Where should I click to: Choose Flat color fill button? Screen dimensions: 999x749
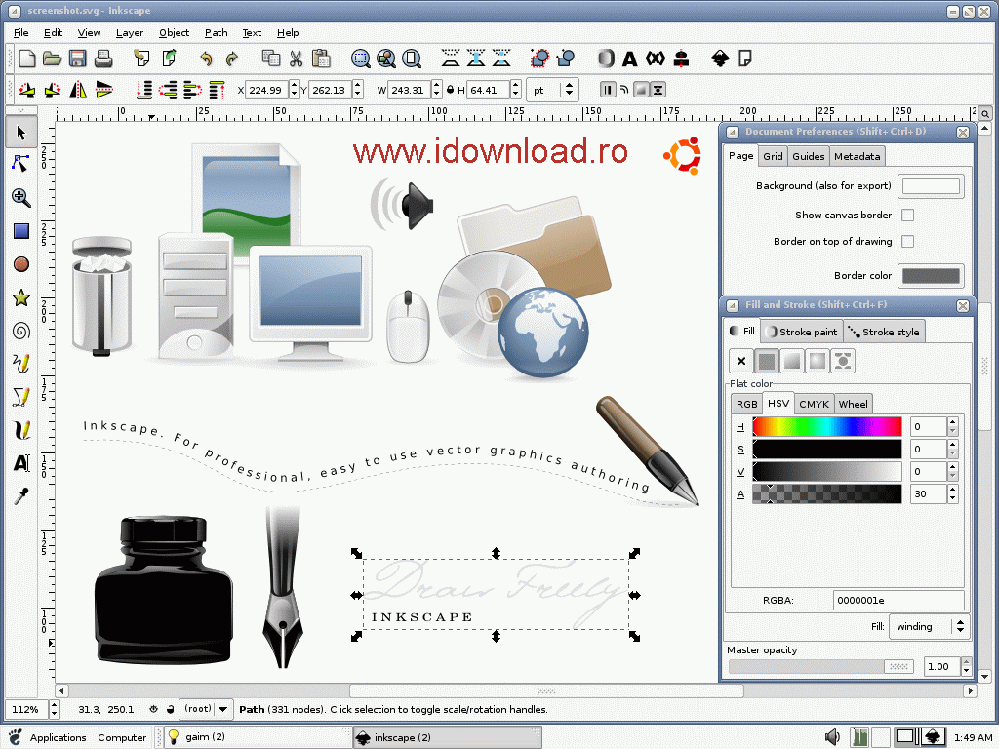point(766,361)
